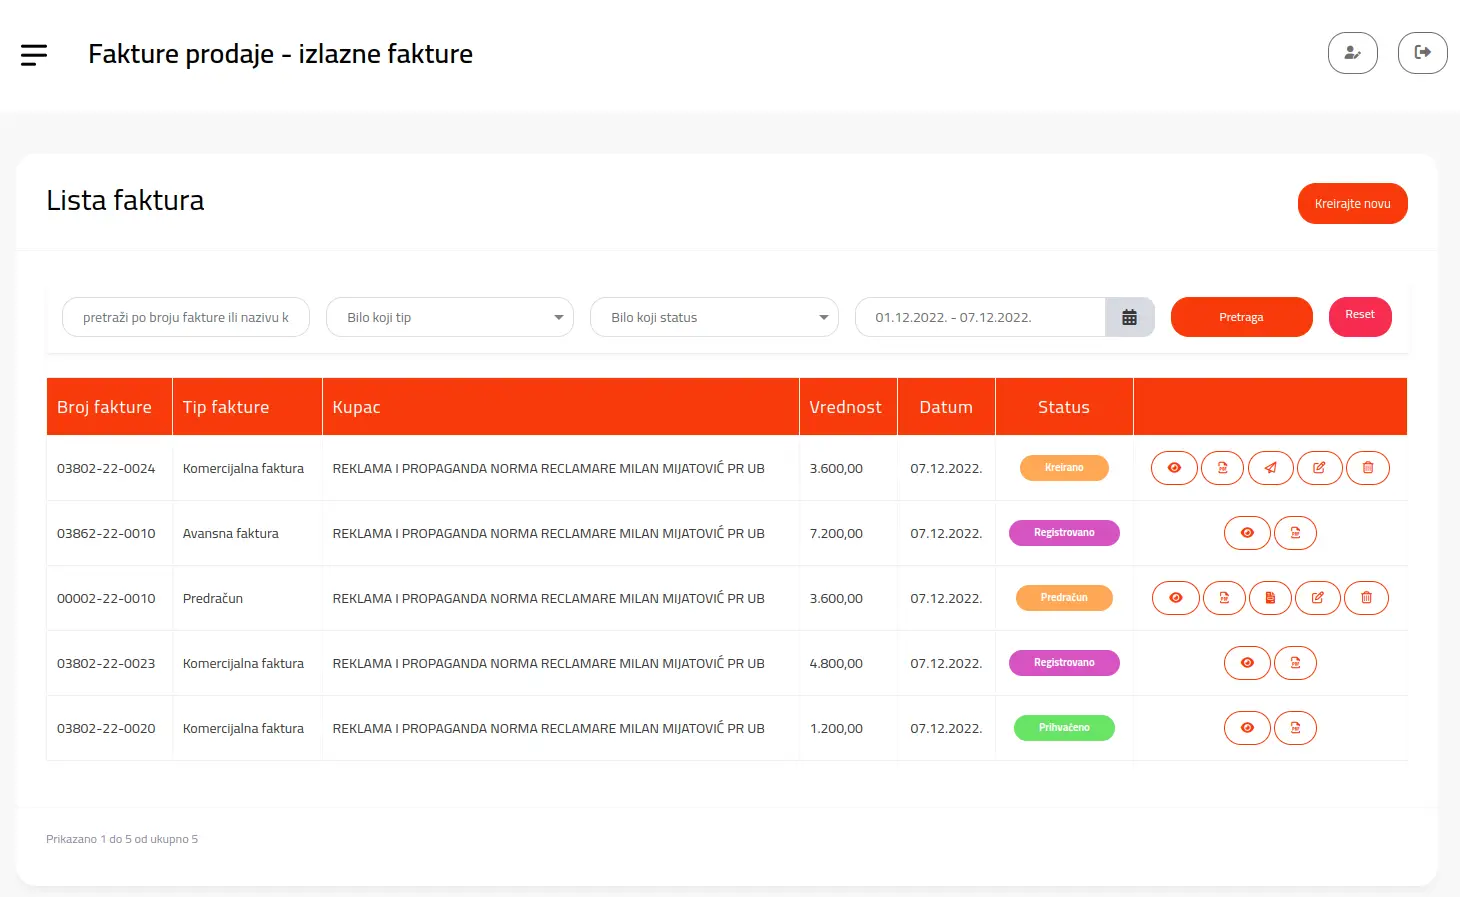The image size is (1460, 897).
Task: Send invoice 03802-22-0024 with paper plane icon
Action: coord(1270,468)
